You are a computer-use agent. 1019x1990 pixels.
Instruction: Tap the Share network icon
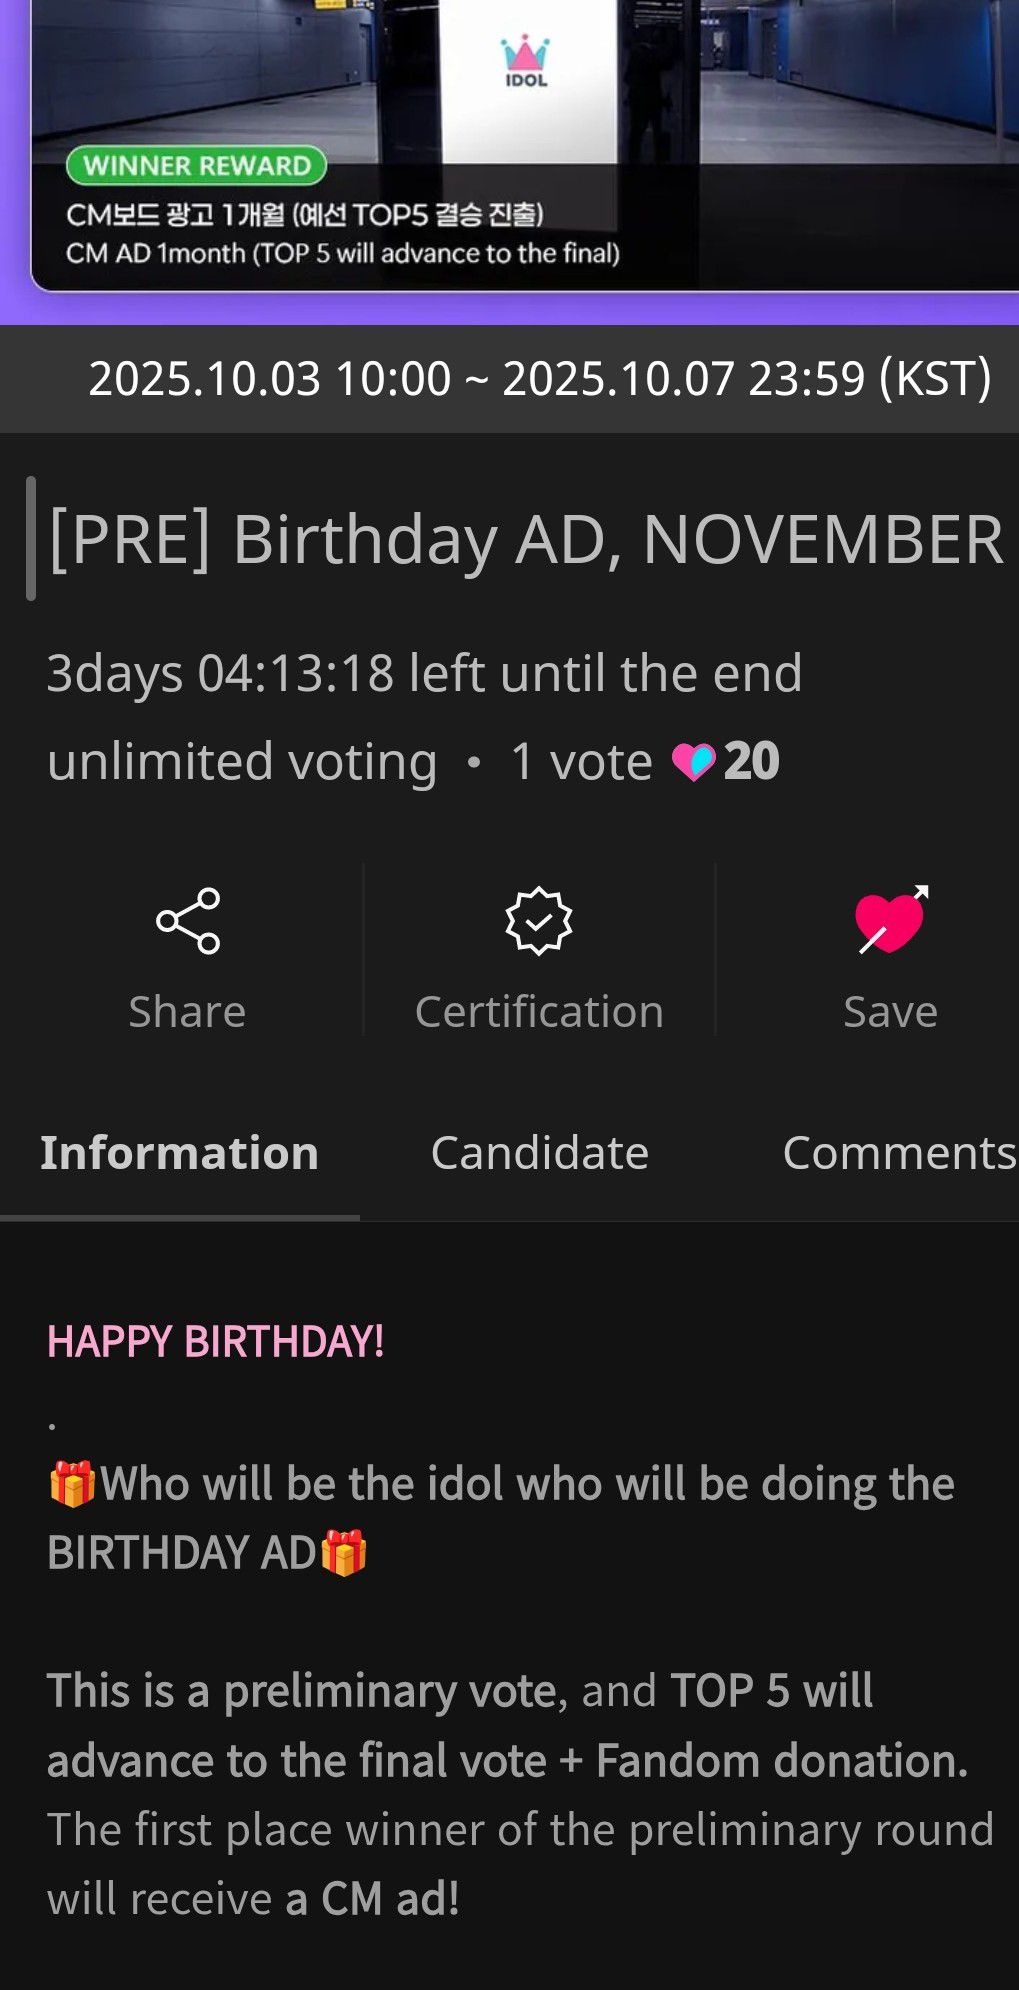pyautogui.click(x=188, y=920)
